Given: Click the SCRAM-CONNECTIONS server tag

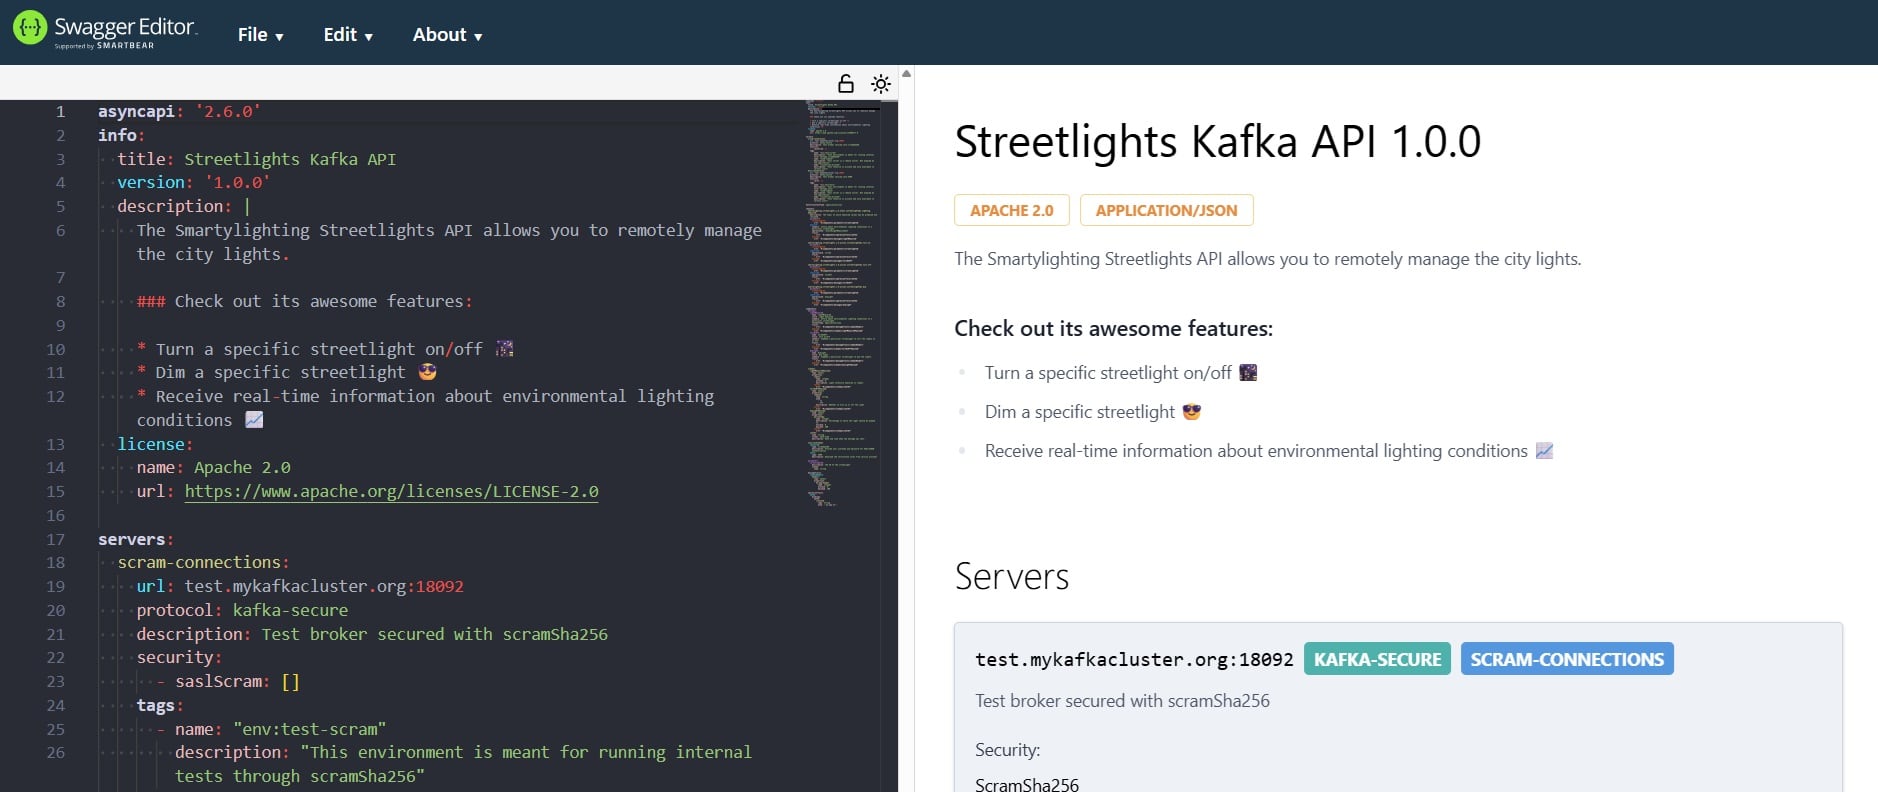Looking at the screenshot, I should click(1566, 659).
